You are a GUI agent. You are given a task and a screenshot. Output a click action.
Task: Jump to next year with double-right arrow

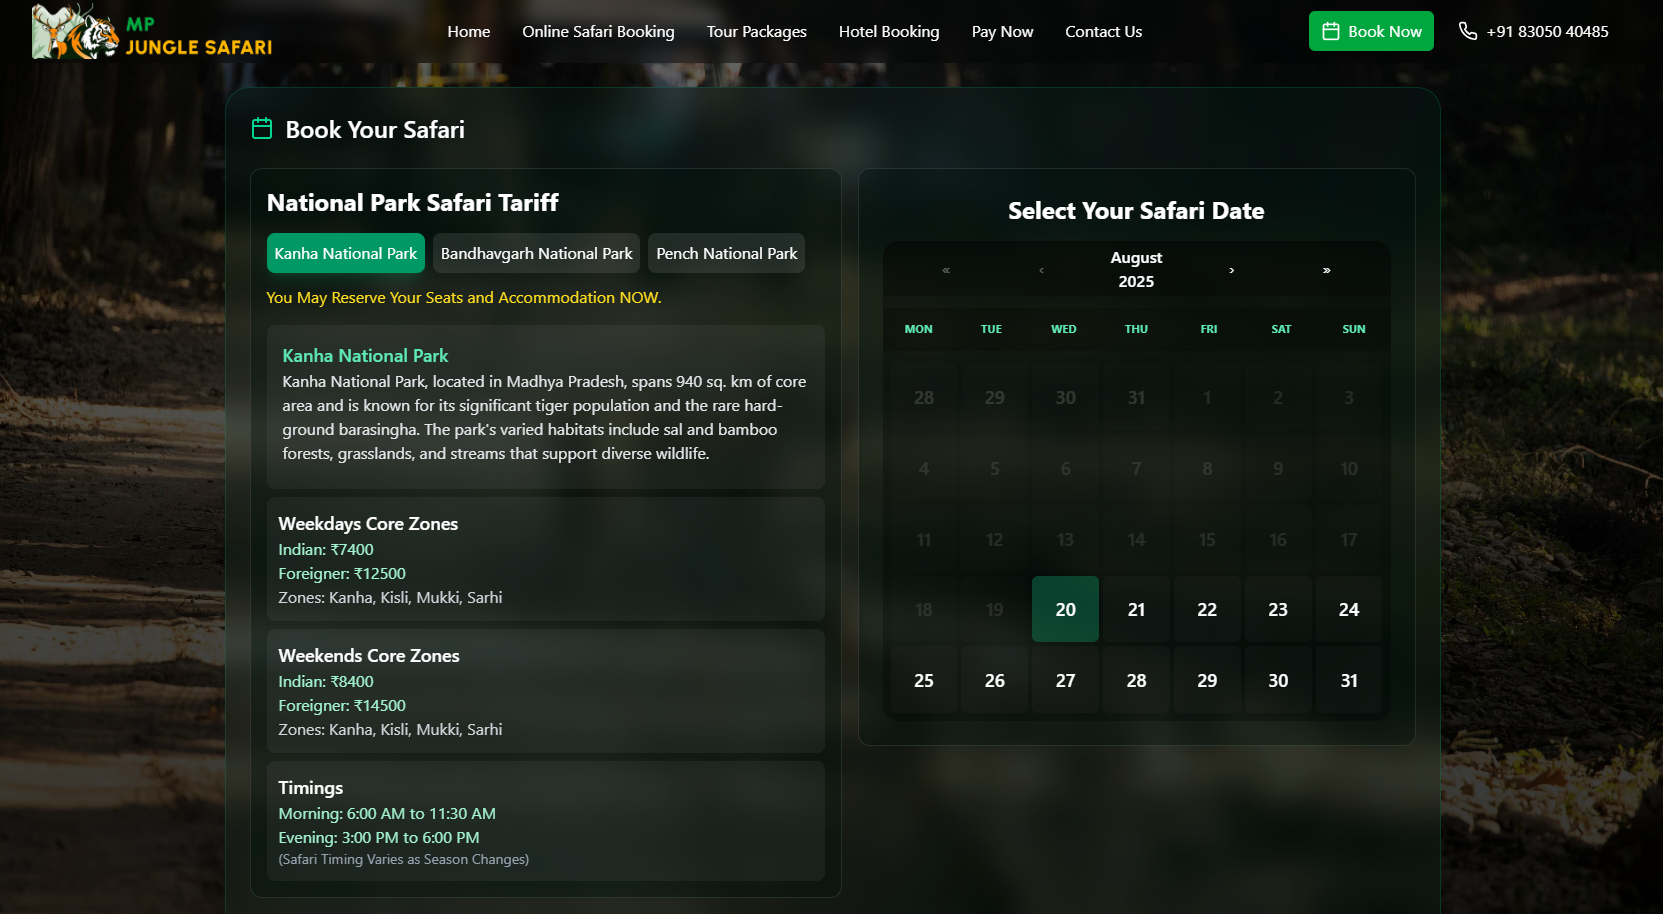1326,270
